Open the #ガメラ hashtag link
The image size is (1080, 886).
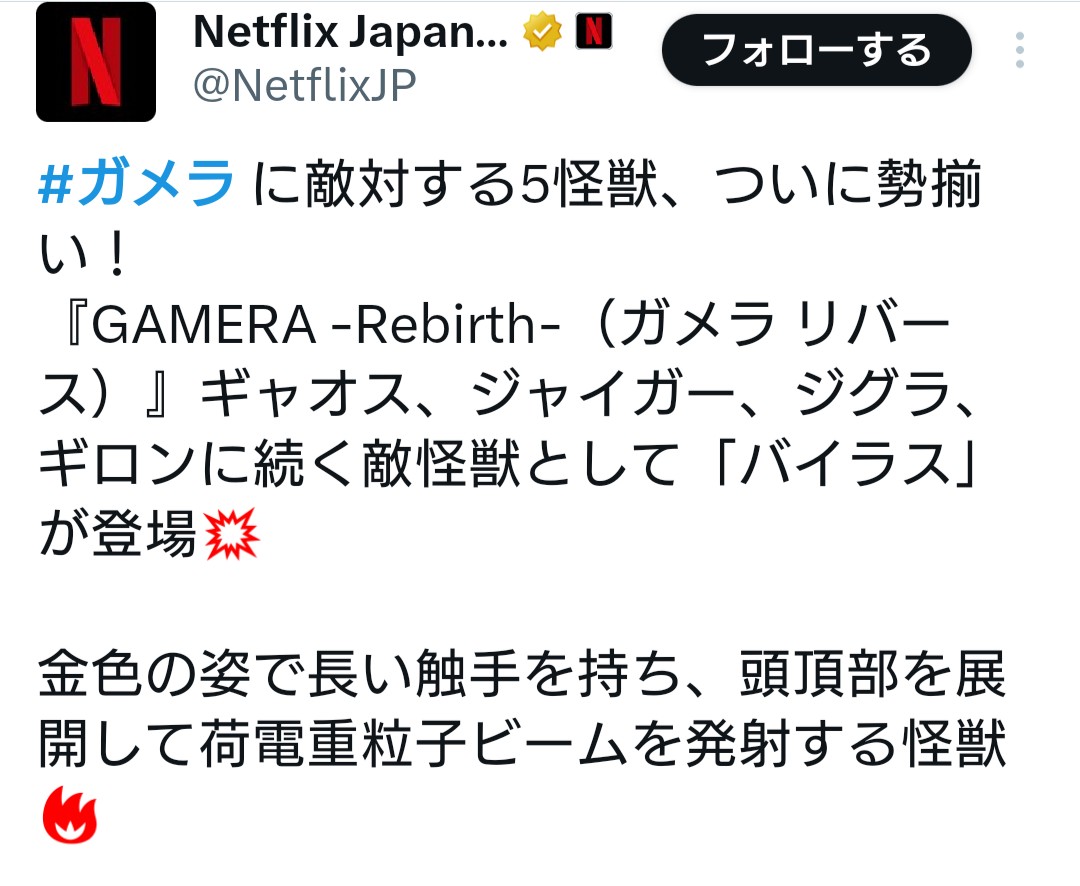coord(136,183)
